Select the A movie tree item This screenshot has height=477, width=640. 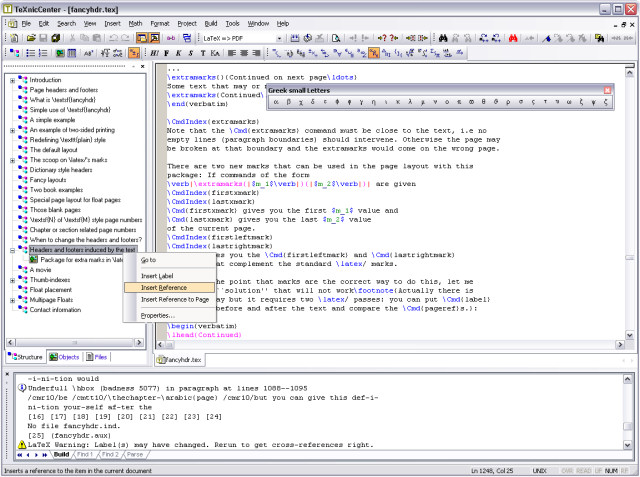(40, 270)
